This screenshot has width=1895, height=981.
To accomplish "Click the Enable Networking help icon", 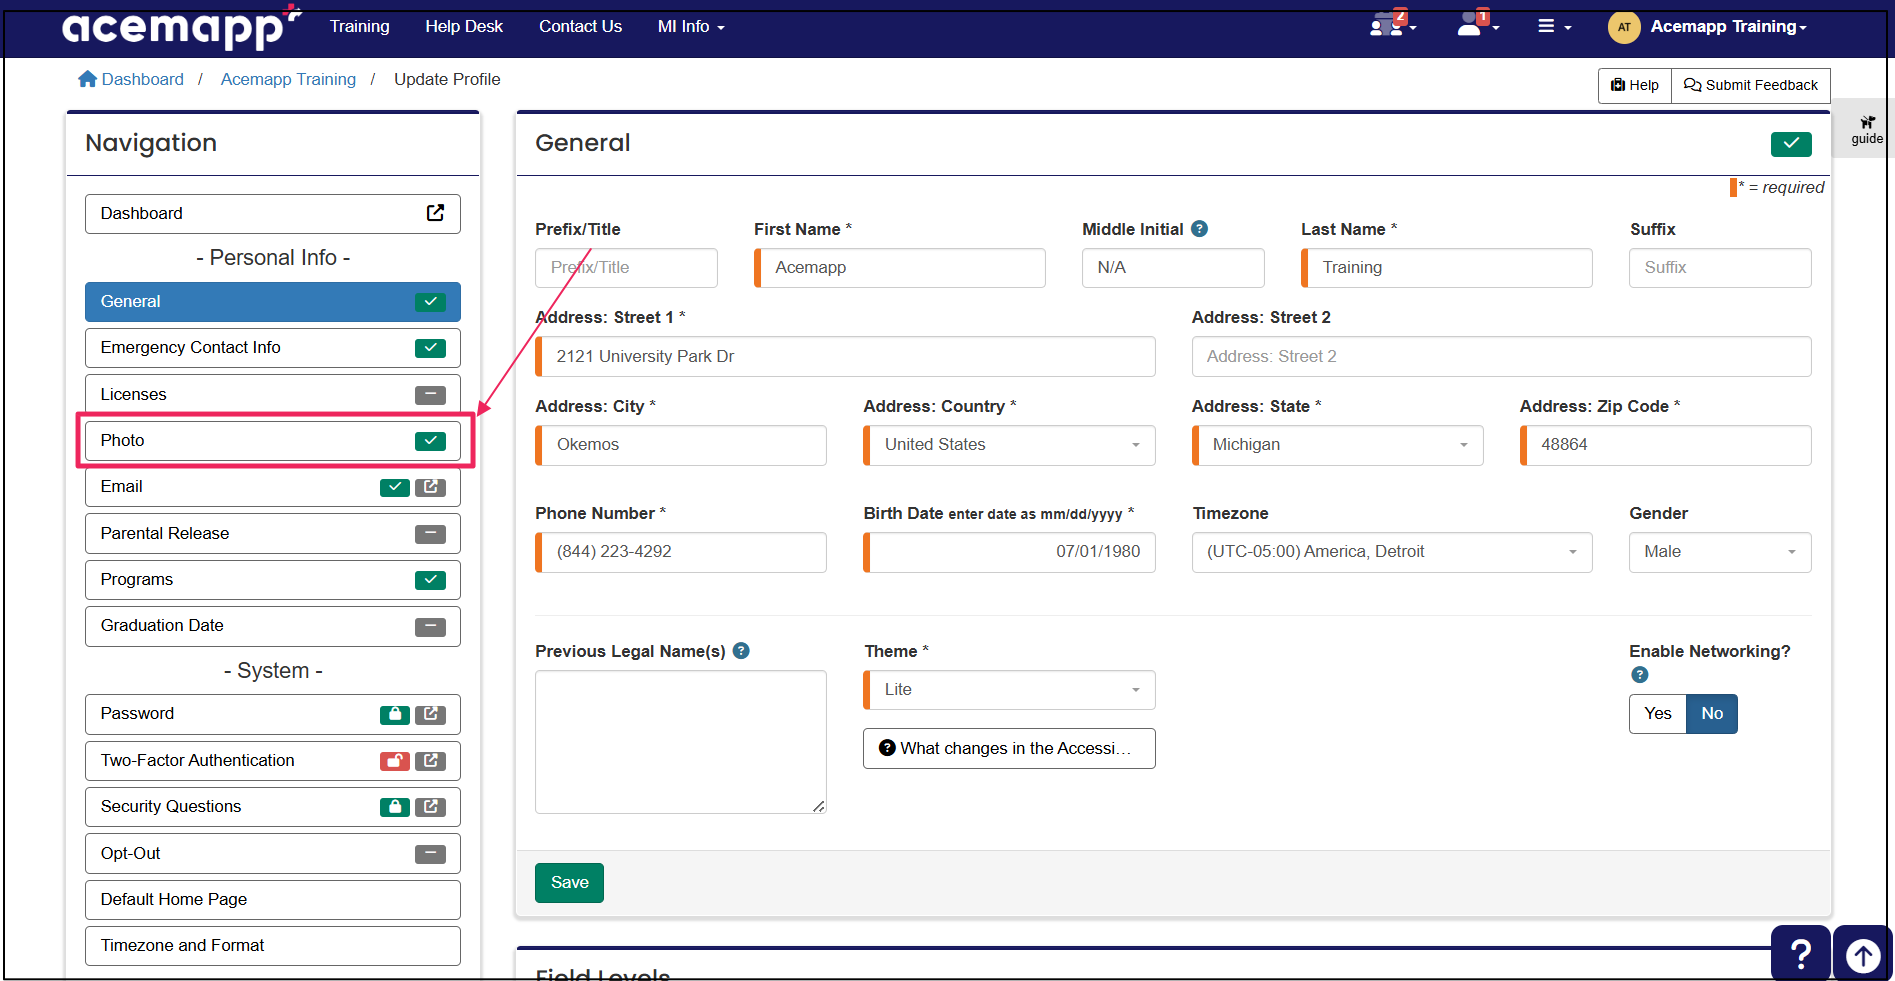I will (x=1639, y=675).
